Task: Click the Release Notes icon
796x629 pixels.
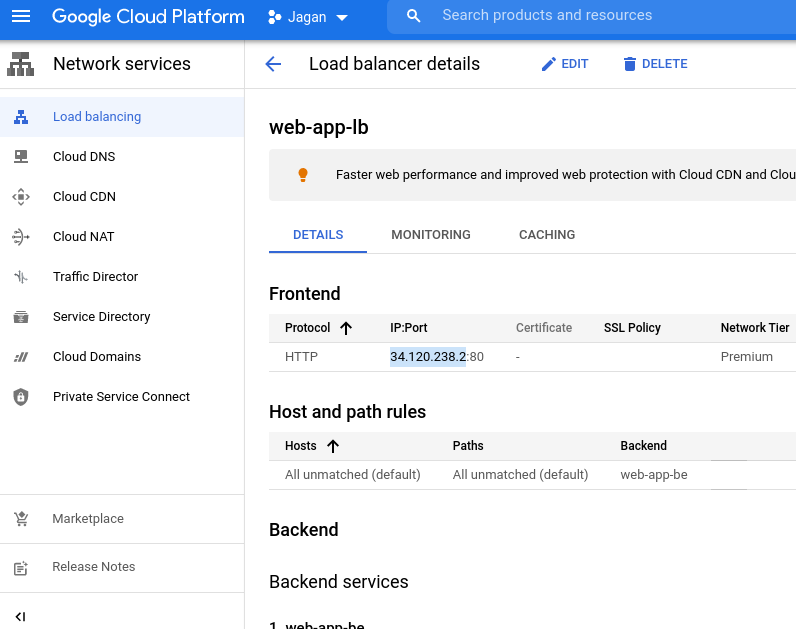Action: tap(21, 568)
